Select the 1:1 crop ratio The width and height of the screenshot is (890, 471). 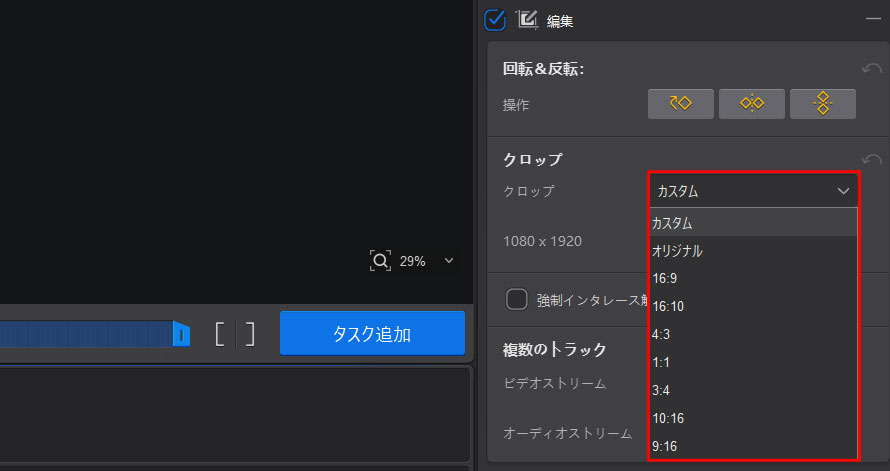click(x=753, y=361)
